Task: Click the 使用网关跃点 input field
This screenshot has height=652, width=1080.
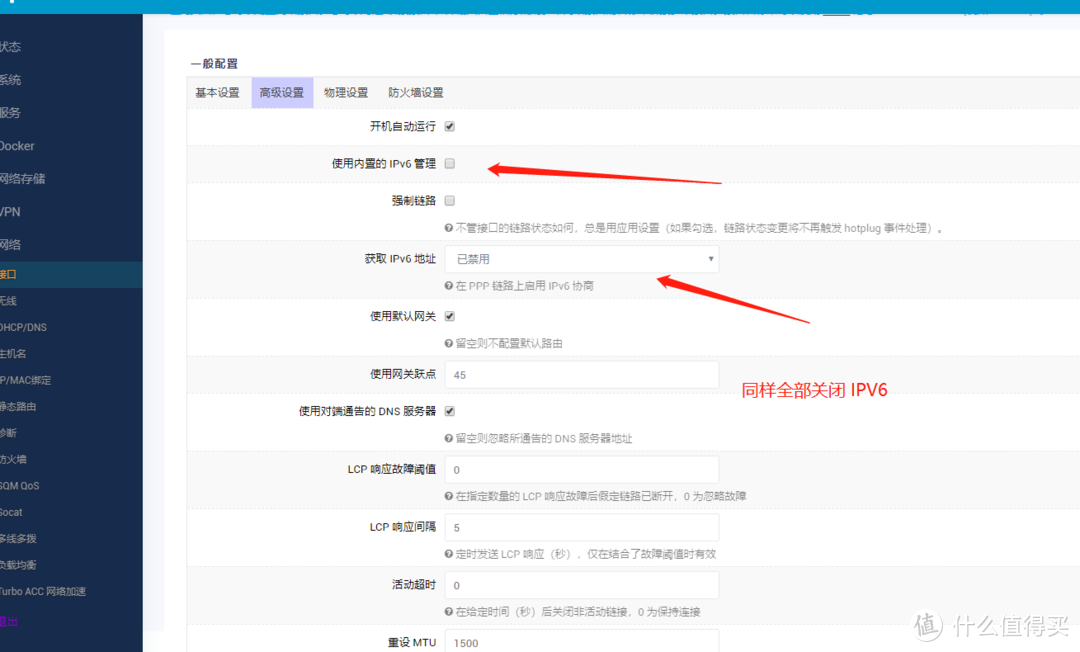Action: (581, 374)
